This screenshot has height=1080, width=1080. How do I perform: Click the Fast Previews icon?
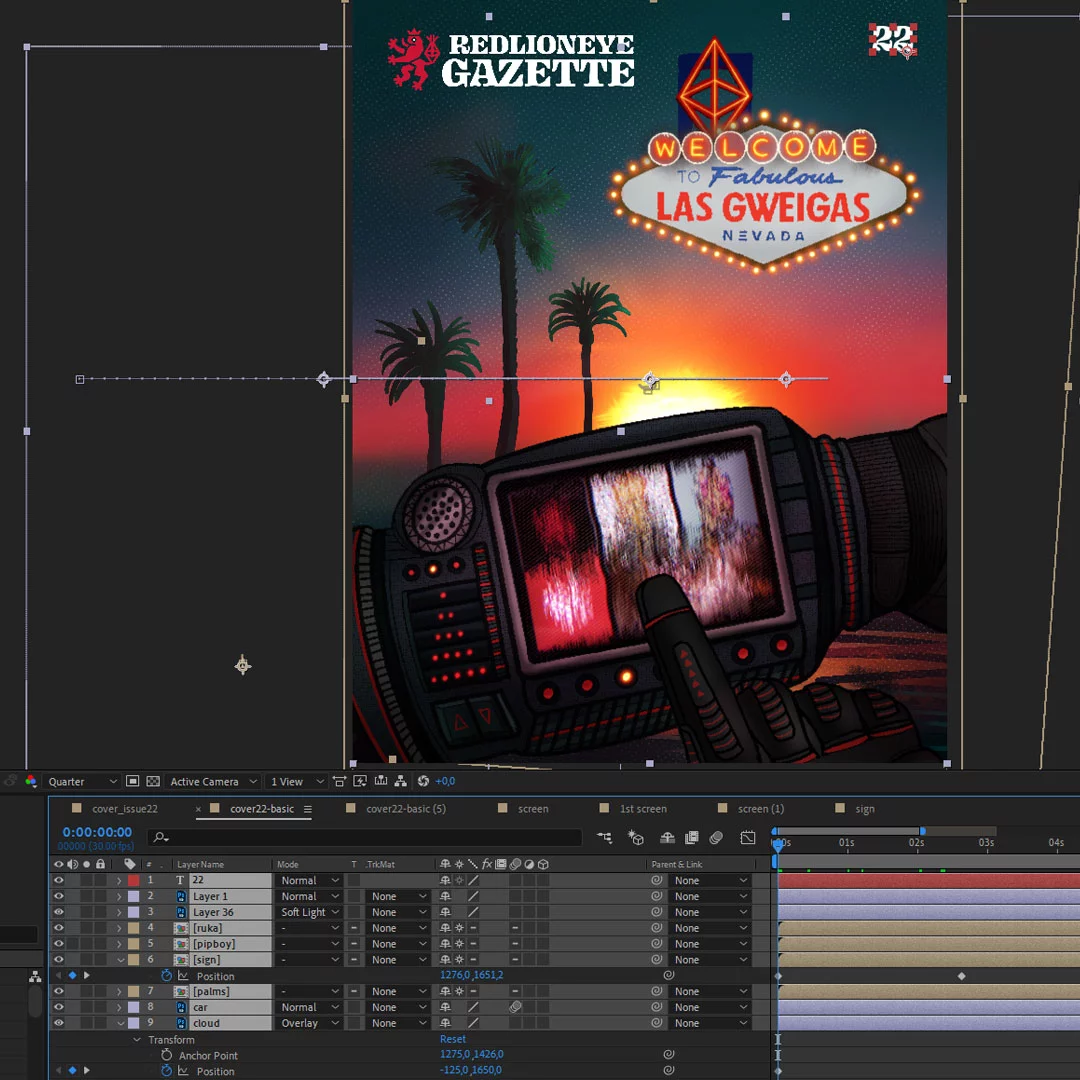(360, 781)
